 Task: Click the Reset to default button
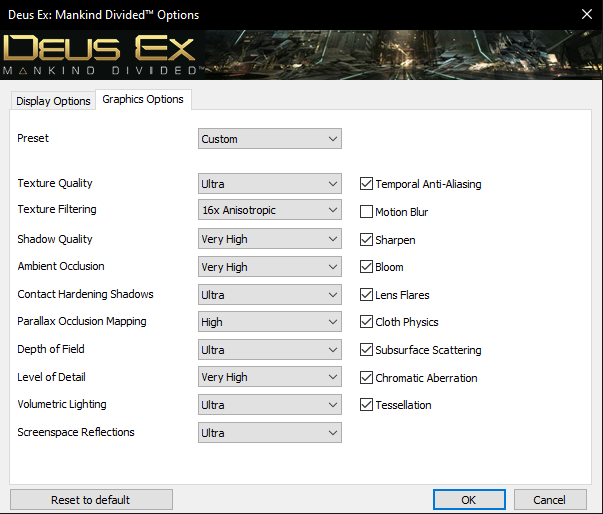[91, 499]
